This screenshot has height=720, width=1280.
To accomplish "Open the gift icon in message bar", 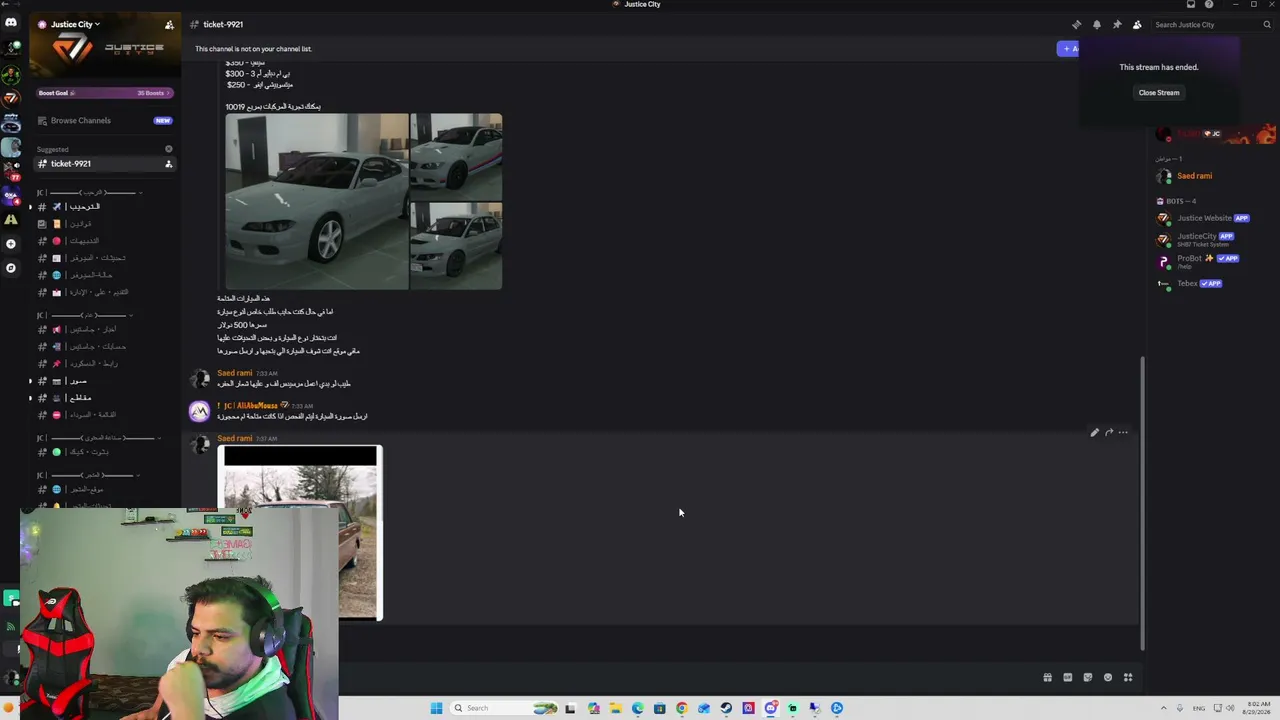I will point(1047,677).
